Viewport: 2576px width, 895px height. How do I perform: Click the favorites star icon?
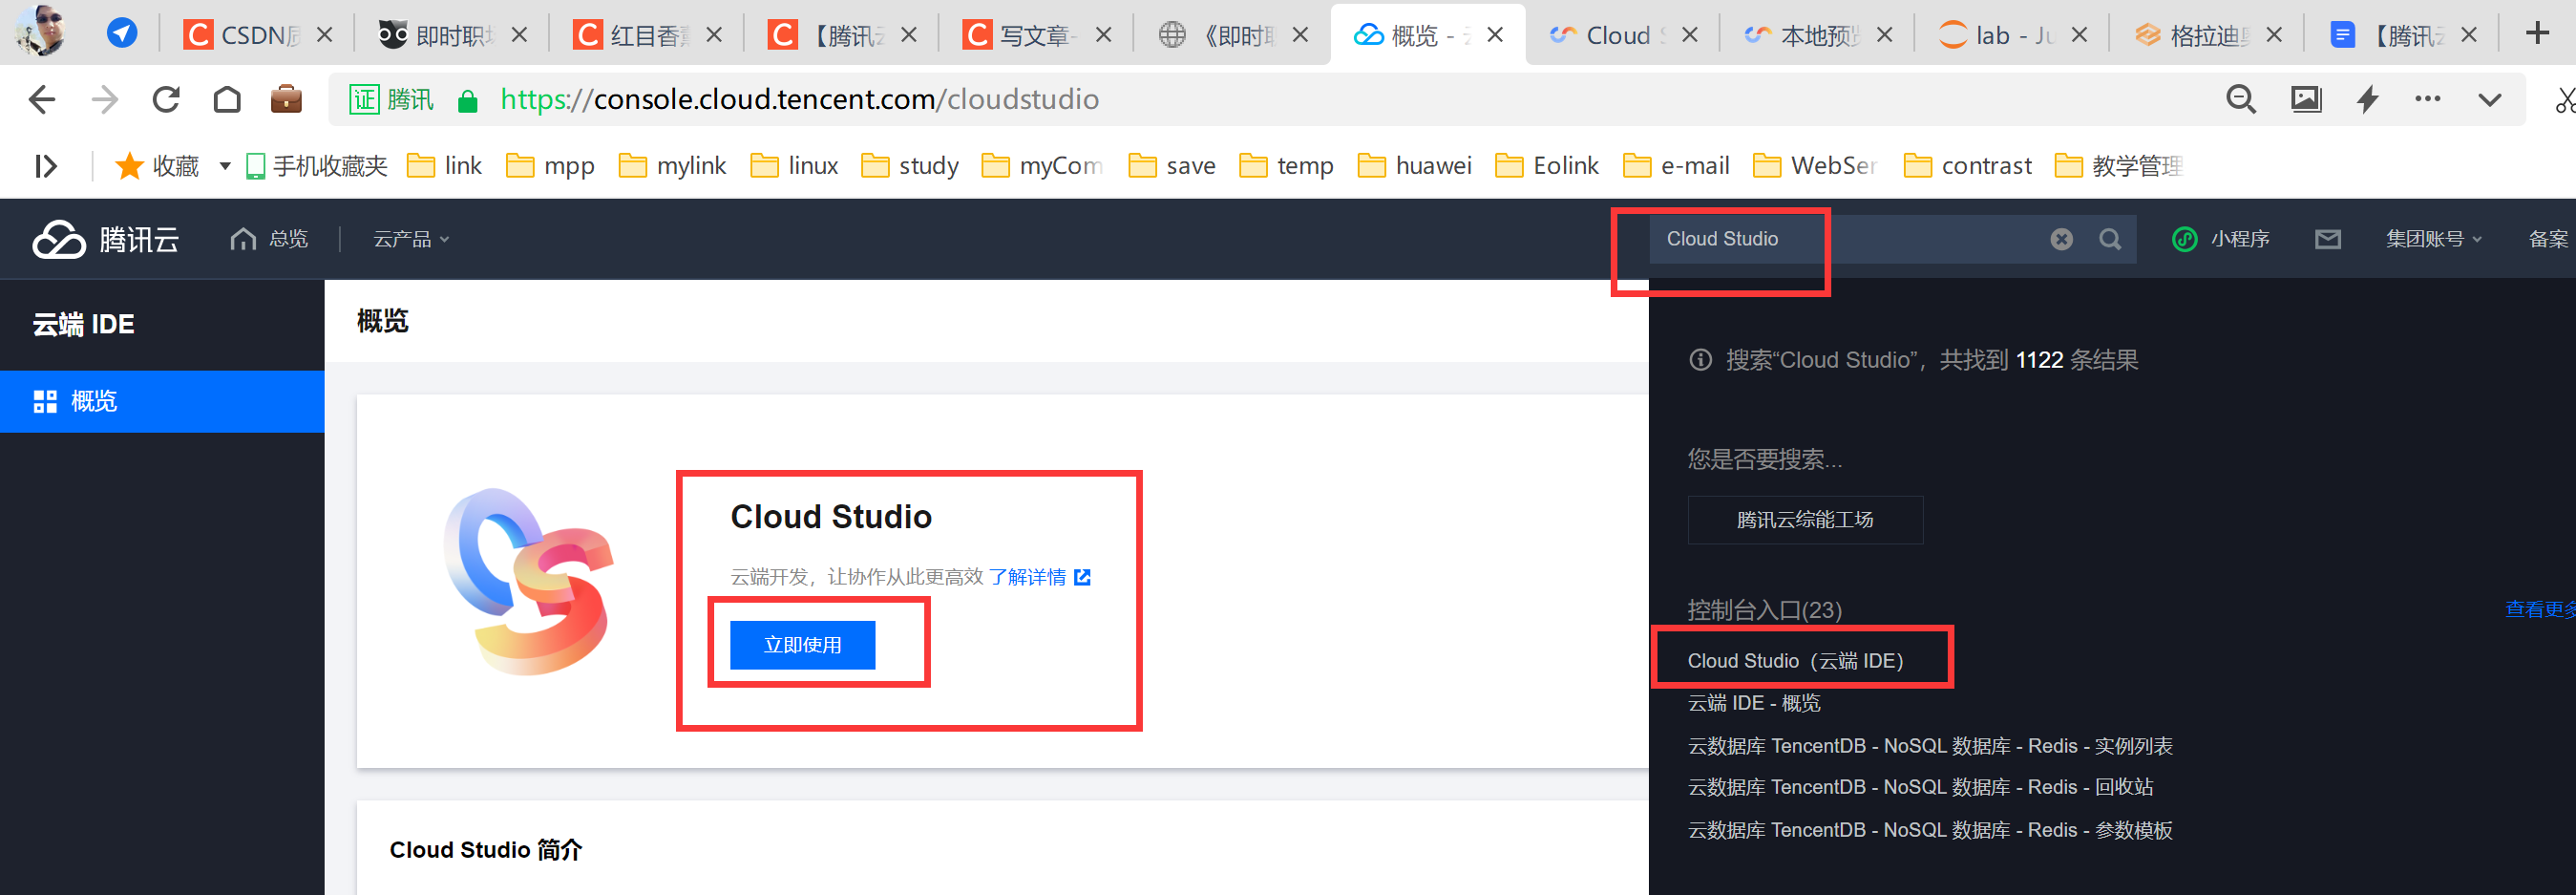click(129, 166)
